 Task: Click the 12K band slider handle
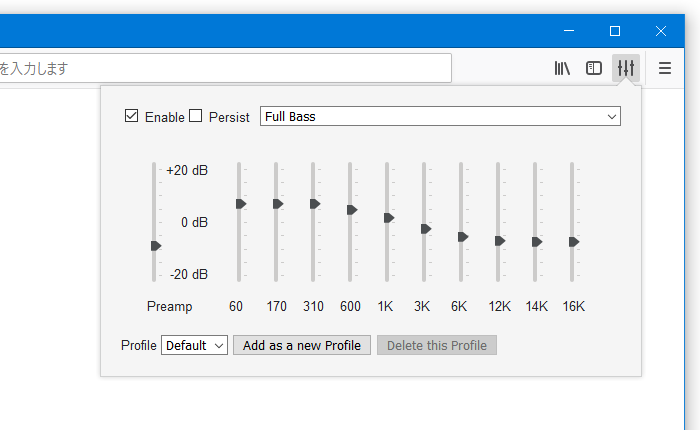[x=500, y=241]
